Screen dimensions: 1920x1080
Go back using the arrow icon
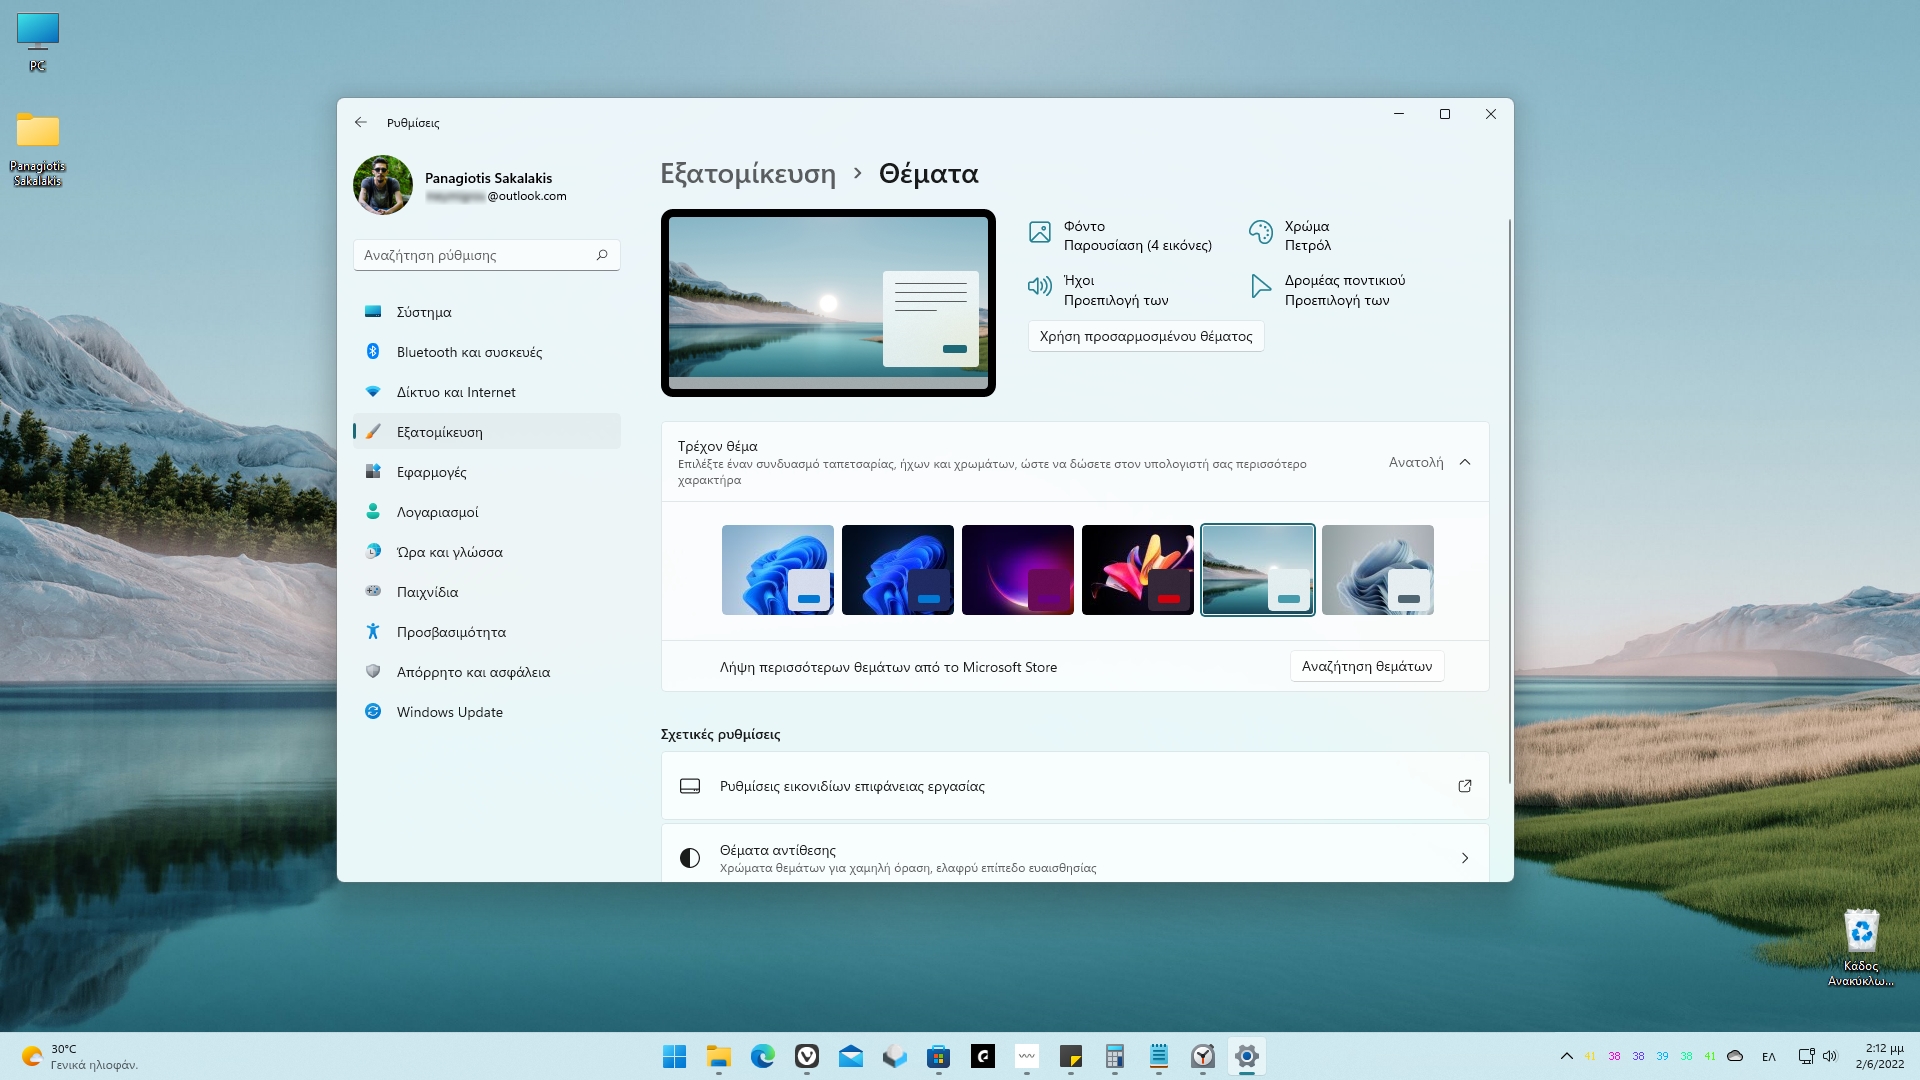coord(361,122)
